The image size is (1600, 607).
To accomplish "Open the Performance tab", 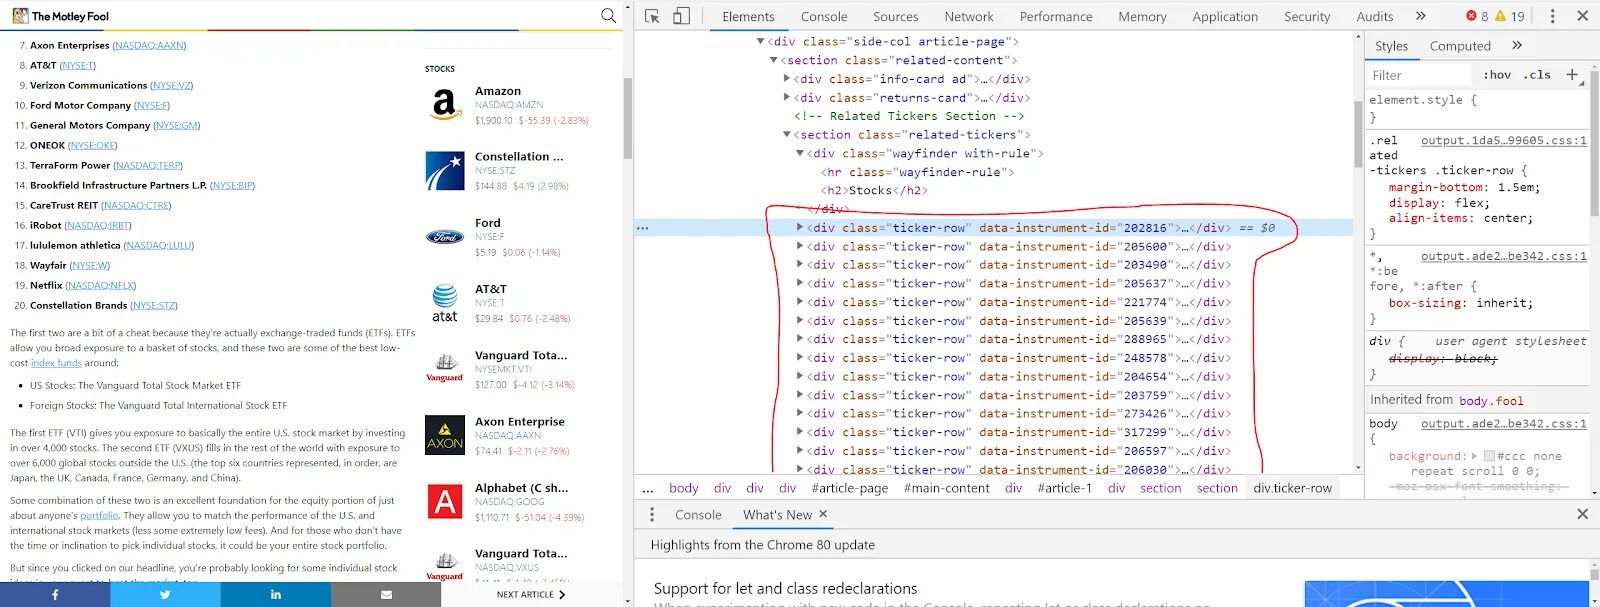I will click(1056, 16).
